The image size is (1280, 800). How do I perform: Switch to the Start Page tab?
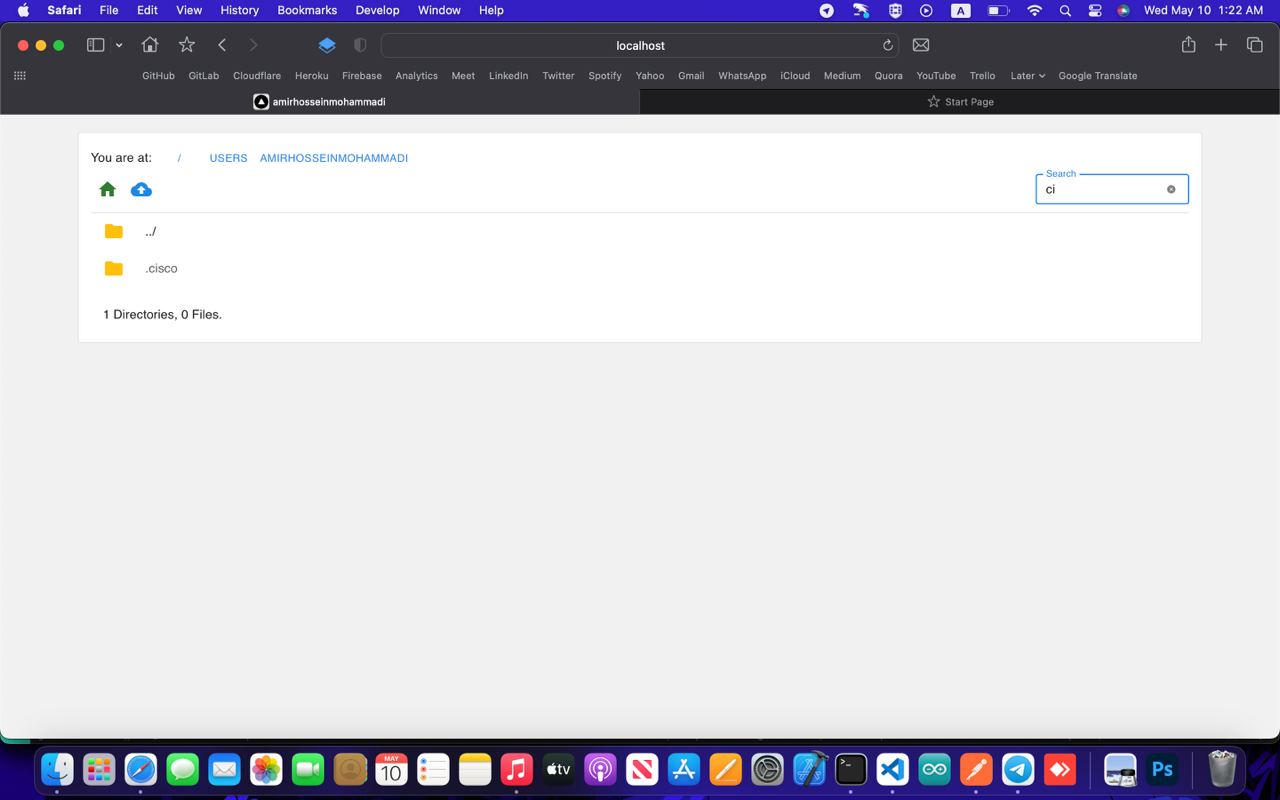point(960,102)
